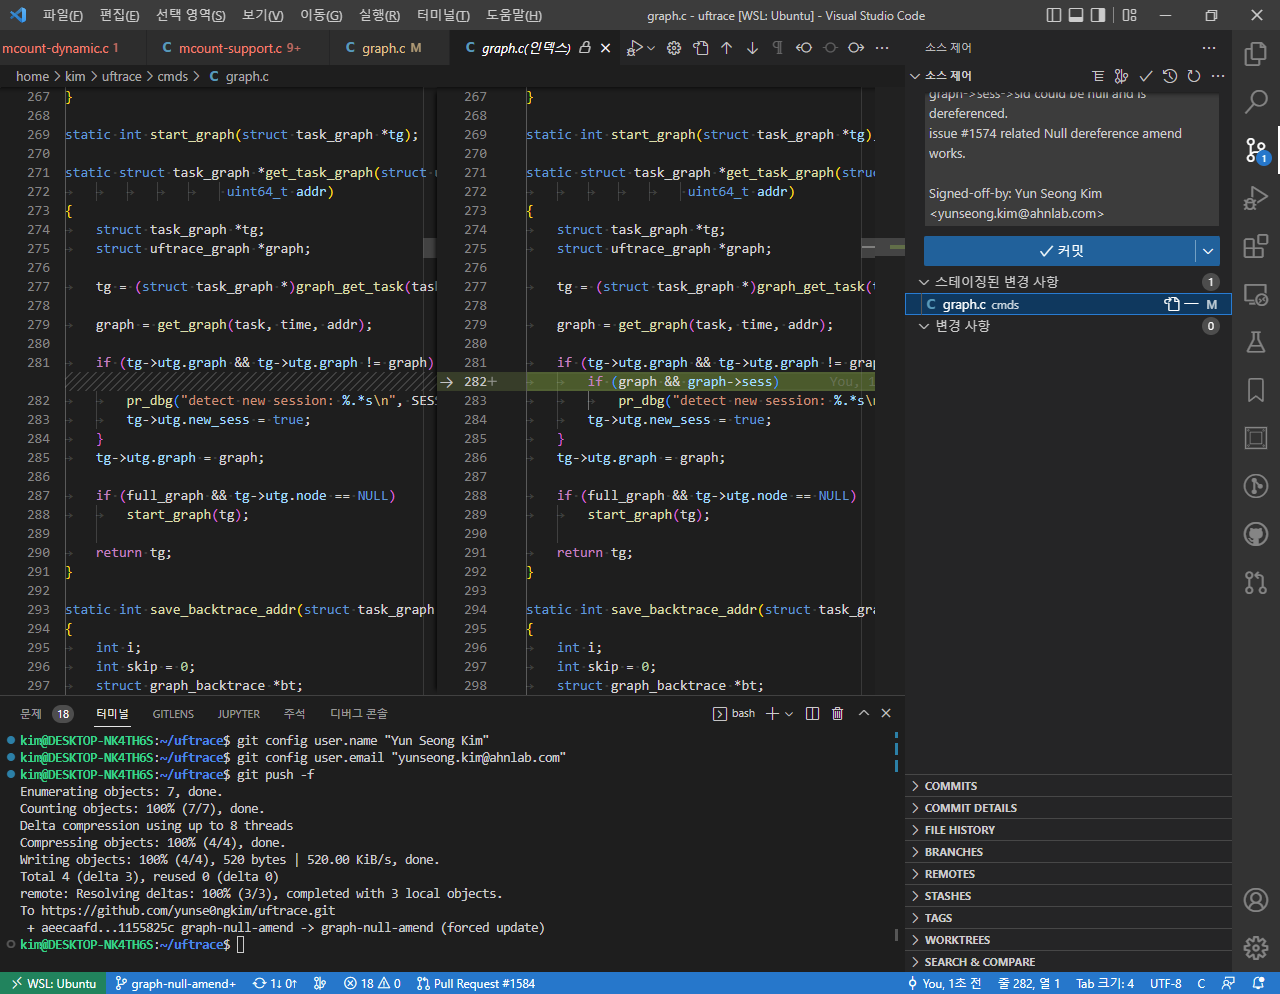Screen dimensions: 1280x994
Task: Open source control section ellipsis menu
Action: click(x=1218, y=76)
